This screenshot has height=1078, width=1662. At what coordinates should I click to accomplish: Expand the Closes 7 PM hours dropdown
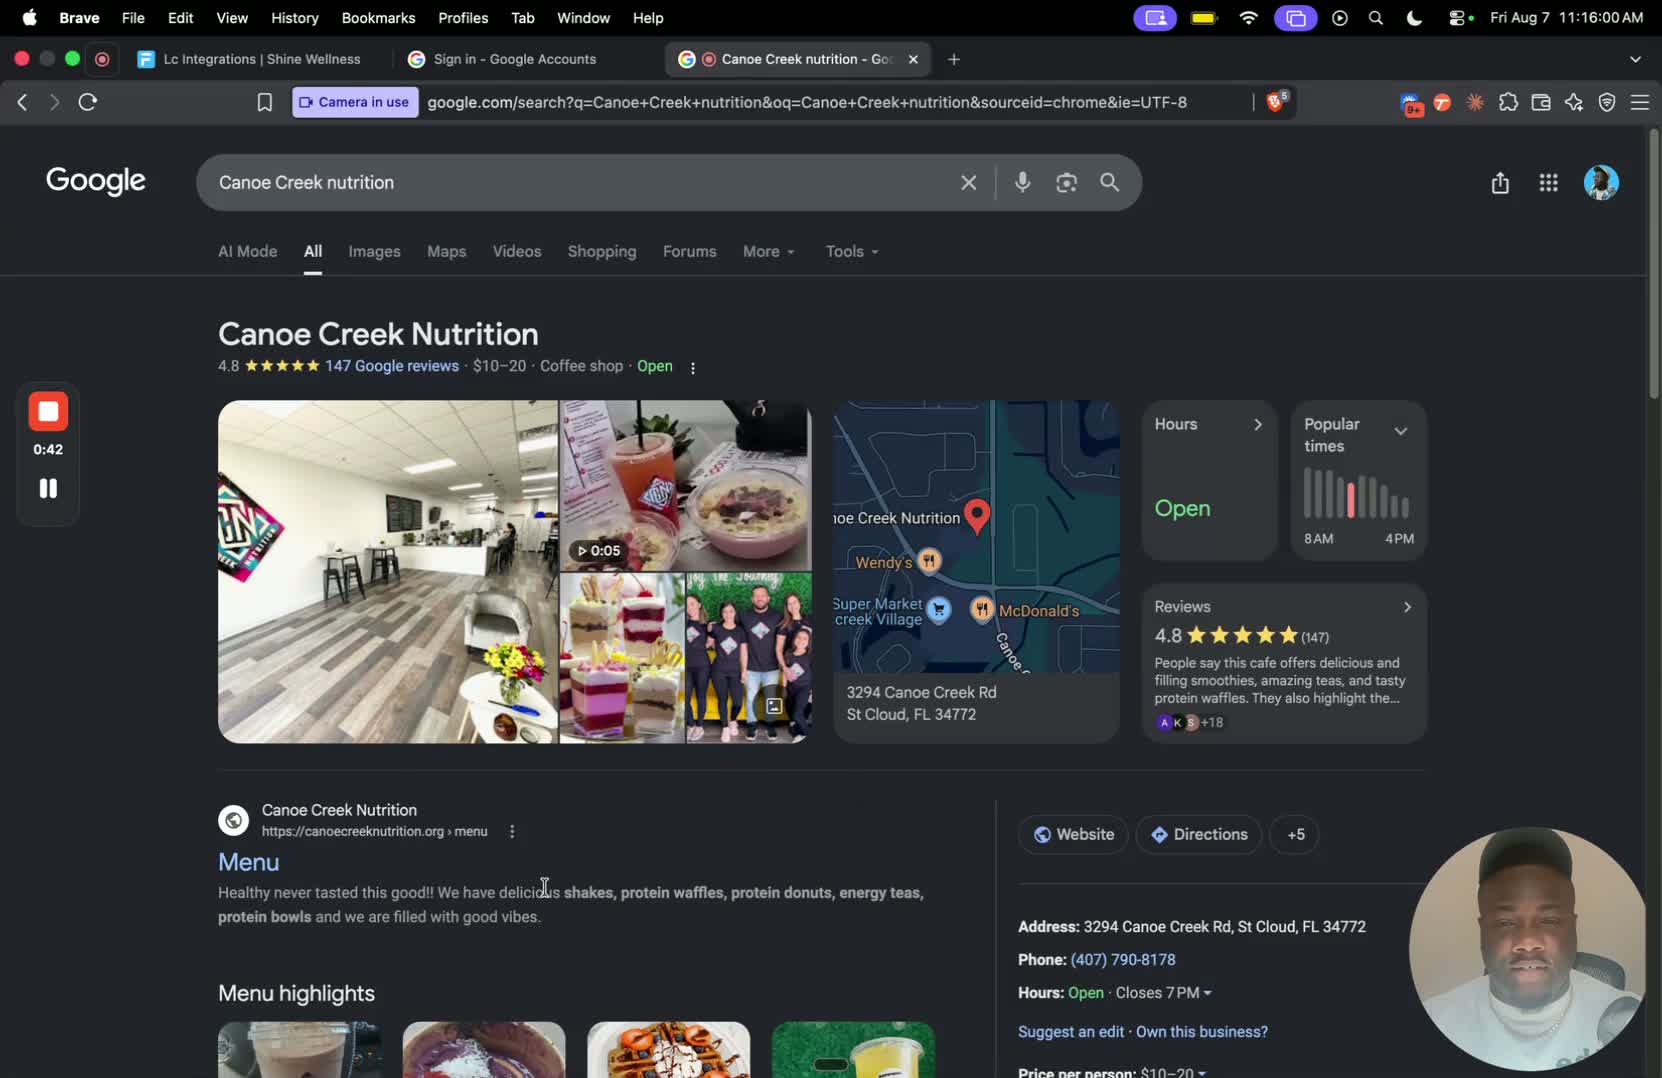tap(1163, 993)
